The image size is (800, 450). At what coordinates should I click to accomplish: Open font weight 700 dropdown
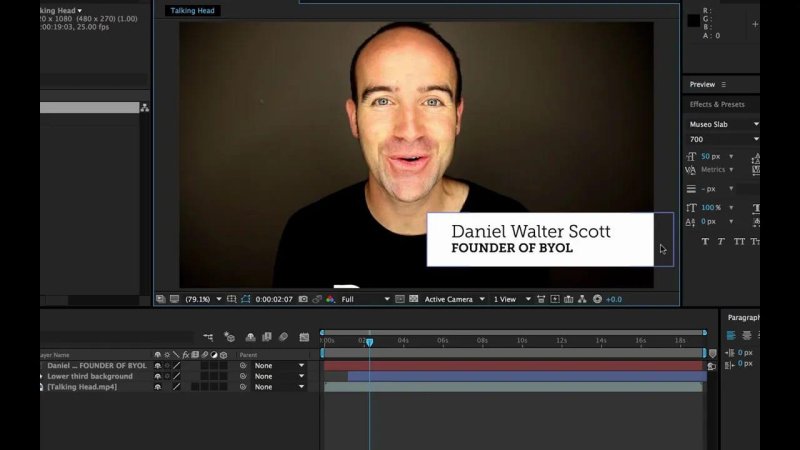coord(722,139)
